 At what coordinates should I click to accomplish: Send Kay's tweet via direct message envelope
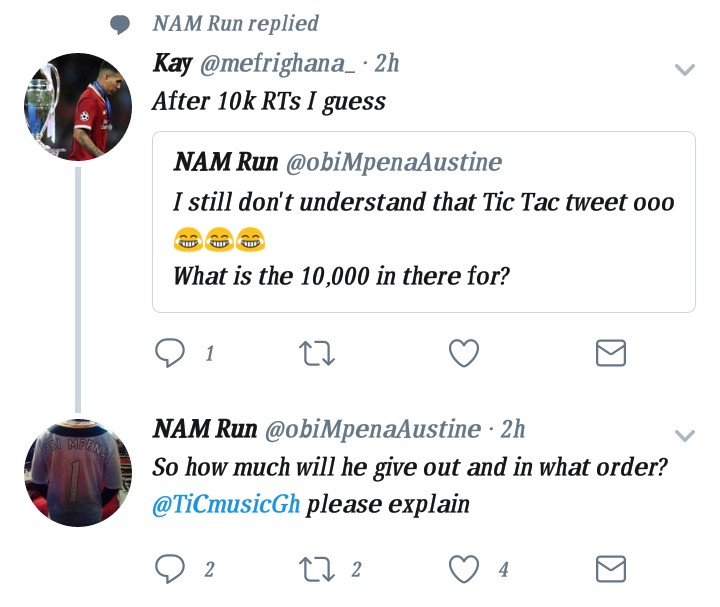(611, 353)
